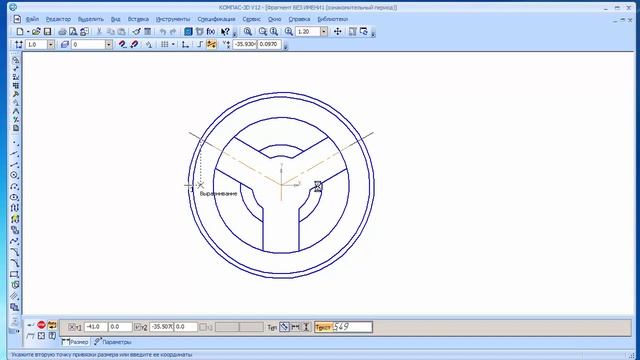Image resolution: width=640 pixels, height=360 pixels.
Task: Stop the current command with the red Stop icon
Action: pyautogui.click(x=41, y=325)
